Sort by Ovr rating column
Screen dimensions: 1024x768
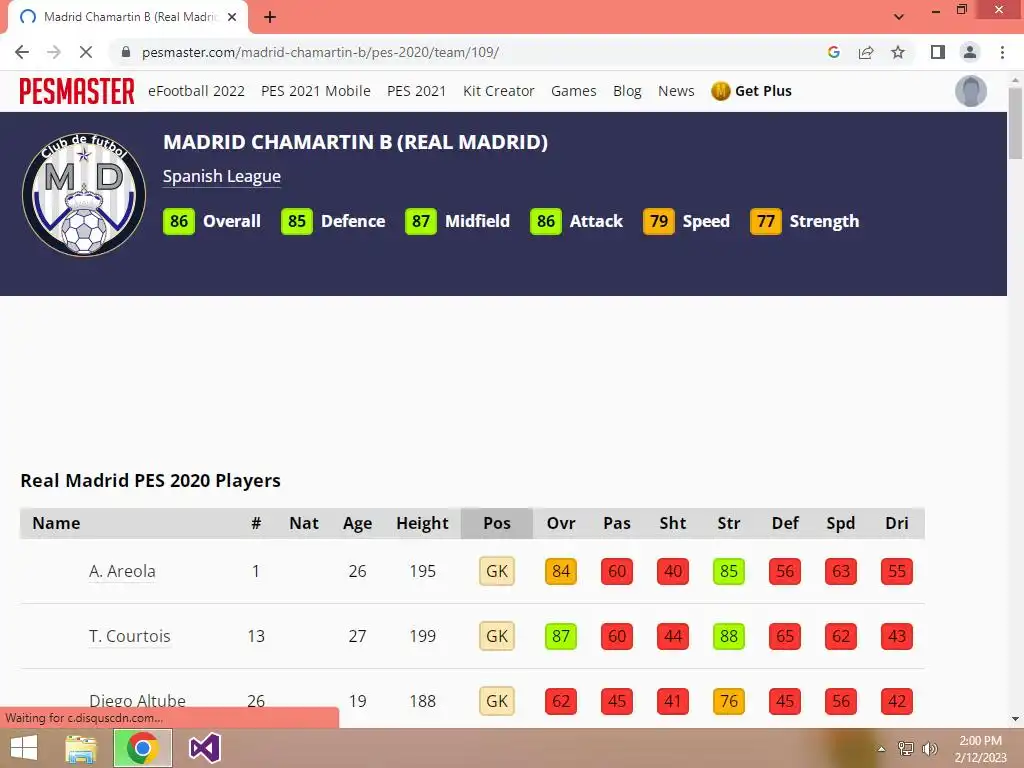coord(561,523)
